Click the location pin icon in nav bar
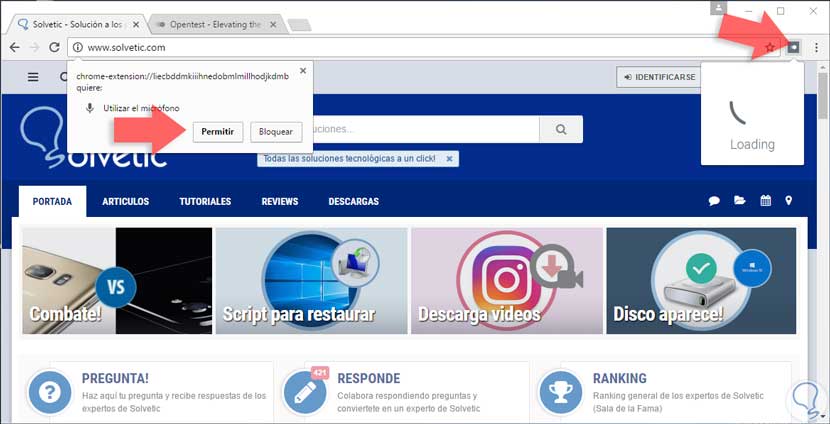The width and height of the screenshot is (830, 424). point(789,201)
